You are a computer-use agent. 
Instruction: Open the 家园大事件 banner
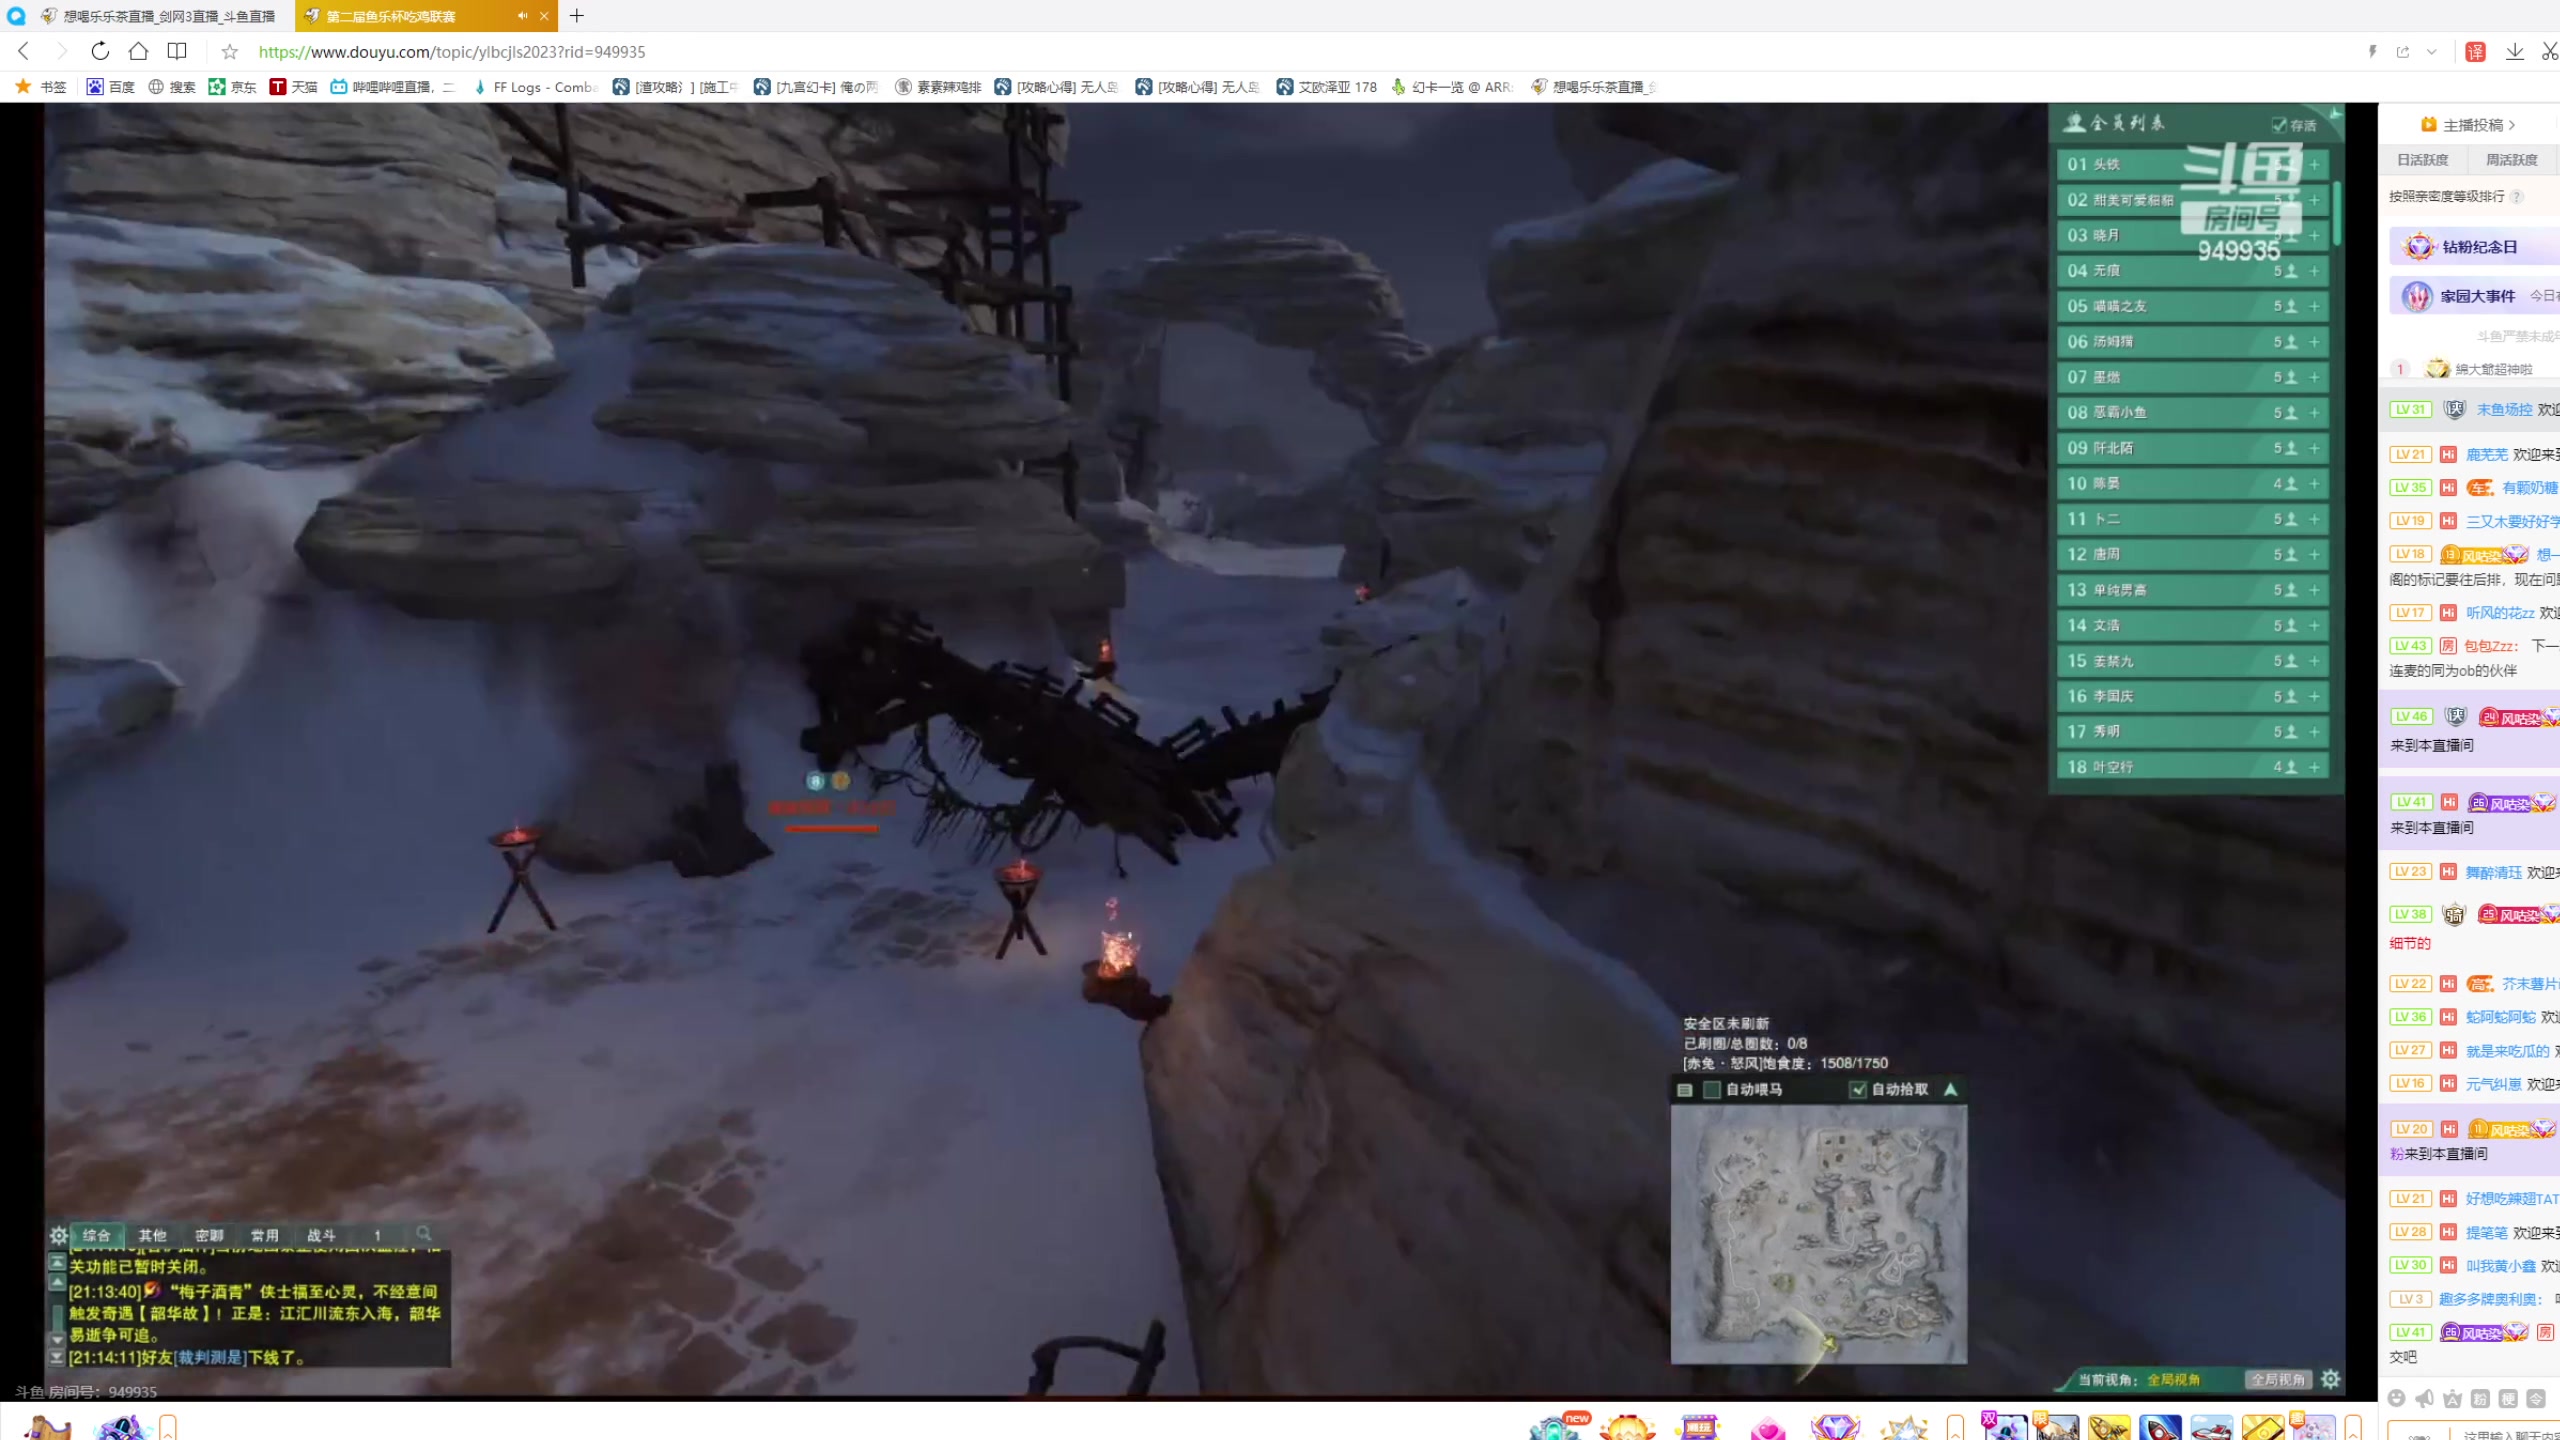pyautogui.click(x=2475, y=296)
